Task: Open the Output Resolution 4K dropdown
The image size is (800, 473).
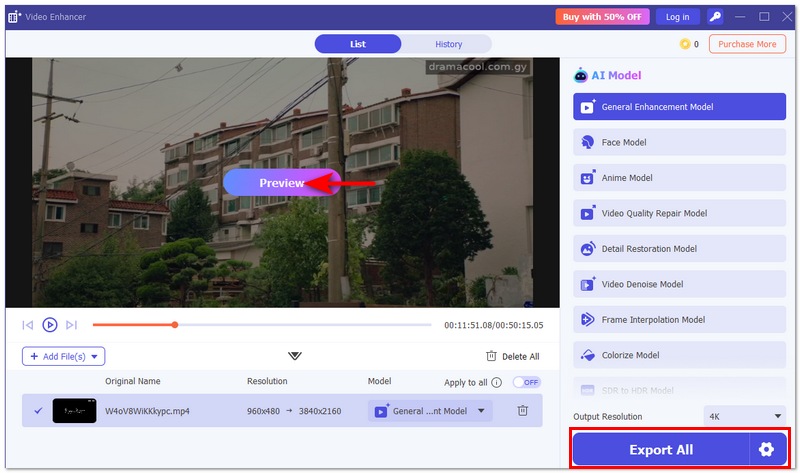Action: (x=744, y=416)
